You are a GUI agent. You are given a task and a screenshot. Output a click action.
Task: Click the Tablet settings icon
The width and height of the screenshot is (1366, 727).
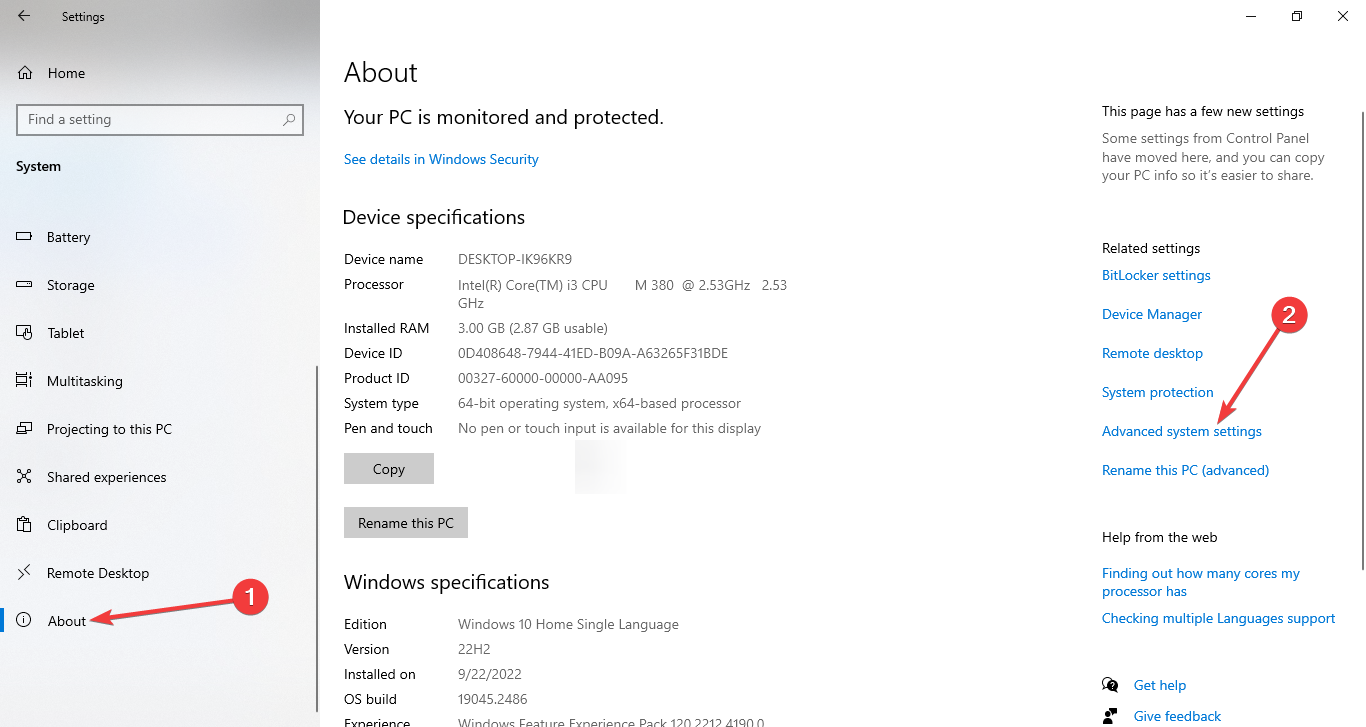tap(24, 332)
